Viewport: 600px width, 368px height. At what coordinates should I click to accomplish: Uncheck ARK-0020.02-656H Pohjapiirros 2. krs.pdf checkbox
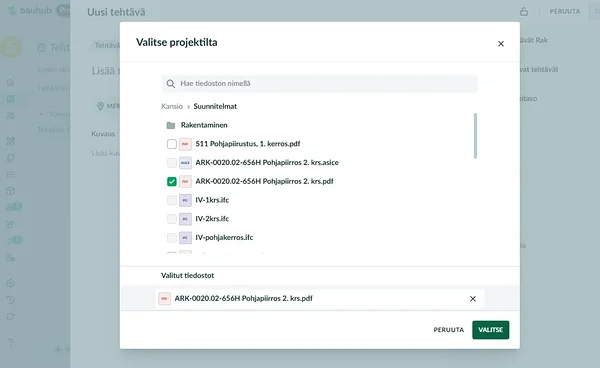point(172,181)
